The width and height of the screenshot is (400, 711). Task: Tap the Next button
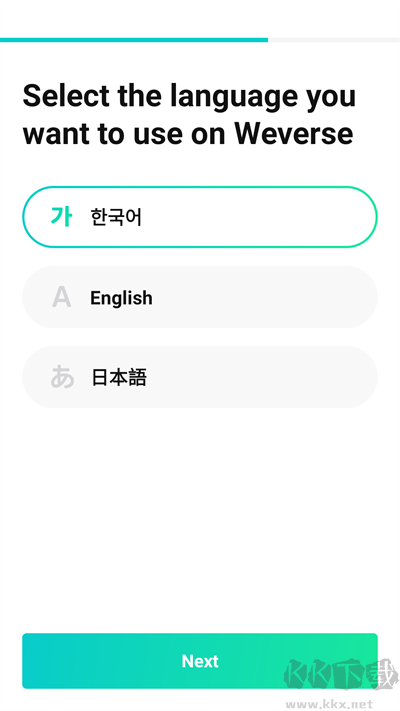[x=200, y=661]
